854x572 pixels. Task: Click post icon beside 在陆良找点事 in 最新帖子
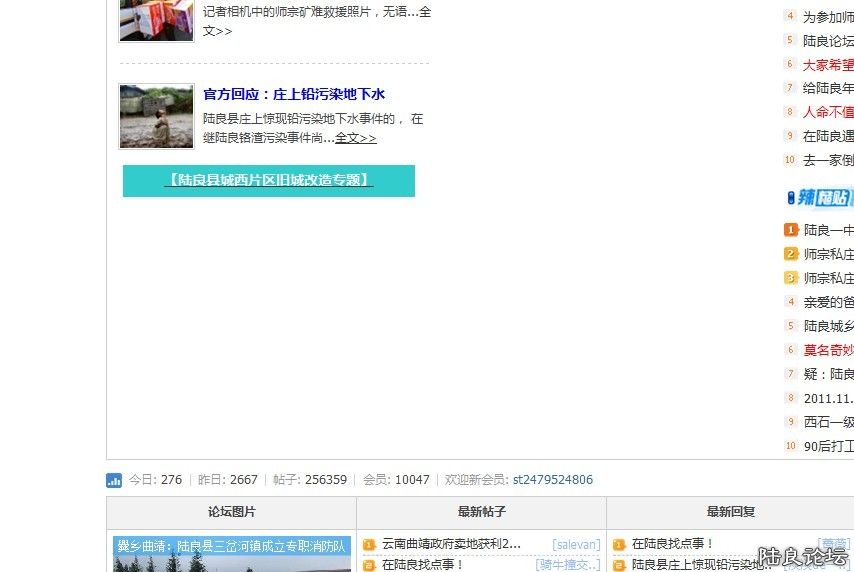369,565
